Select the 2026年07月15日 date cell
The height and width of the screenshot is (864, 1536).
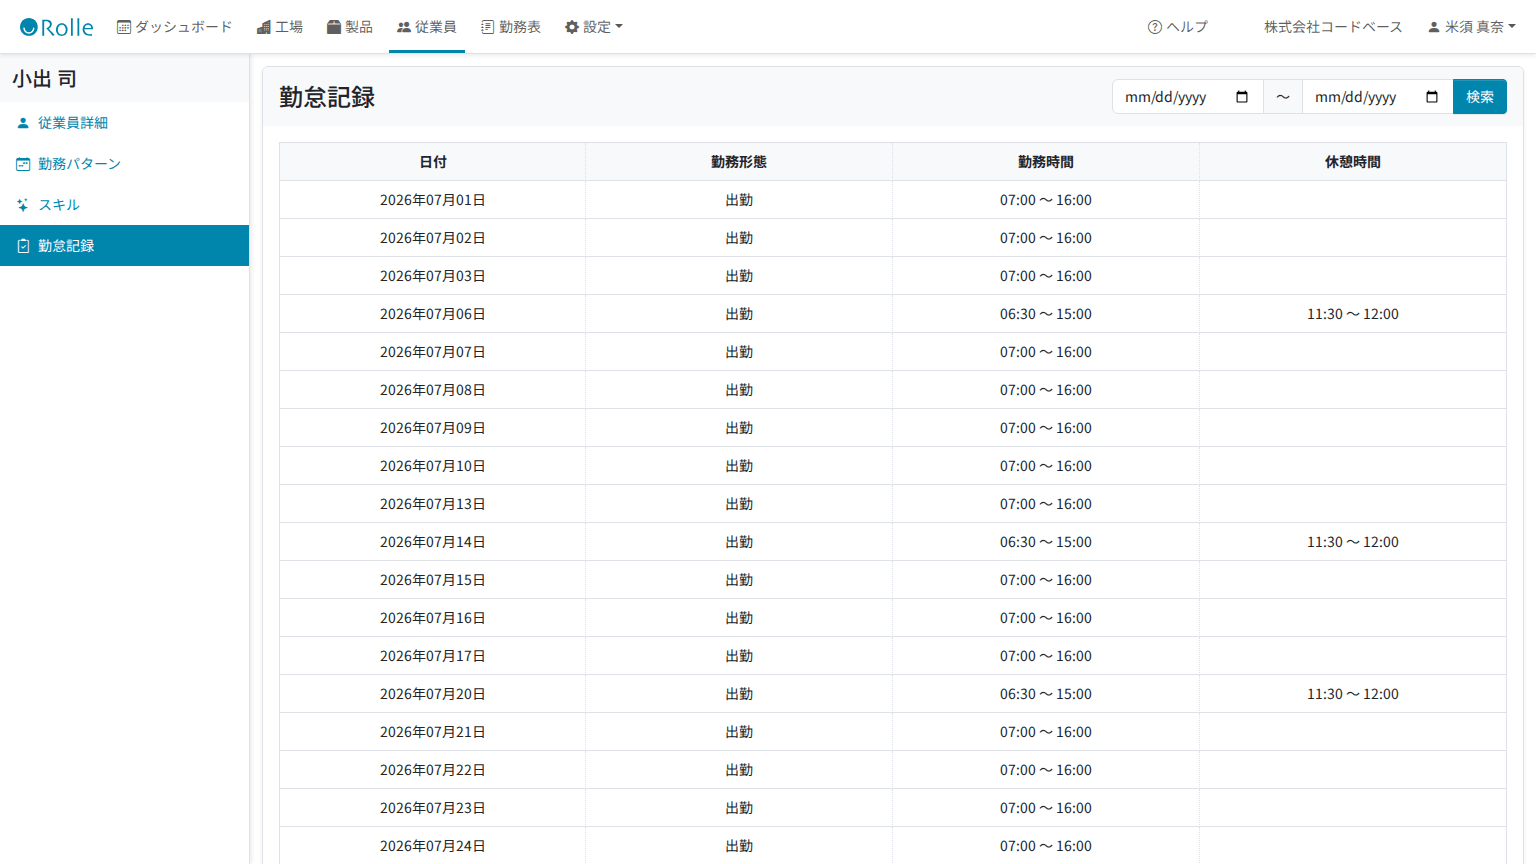click(x=433, y=580)
